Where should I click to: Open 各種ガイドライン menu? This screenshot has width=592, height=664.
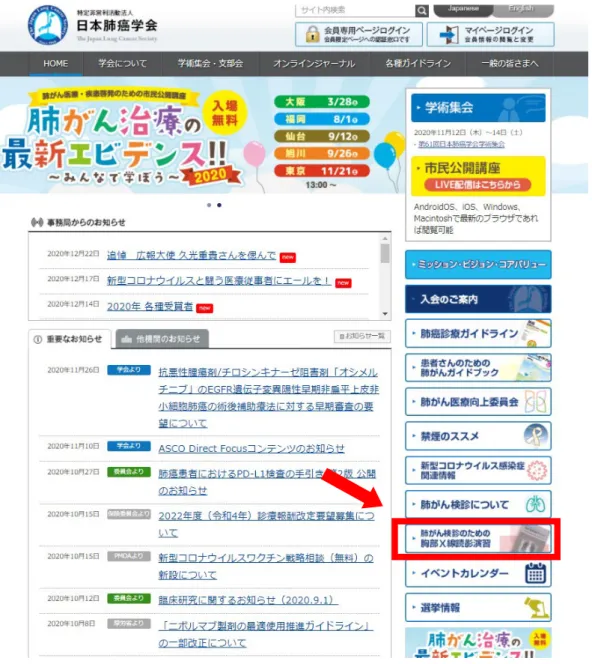pos(418,64)
